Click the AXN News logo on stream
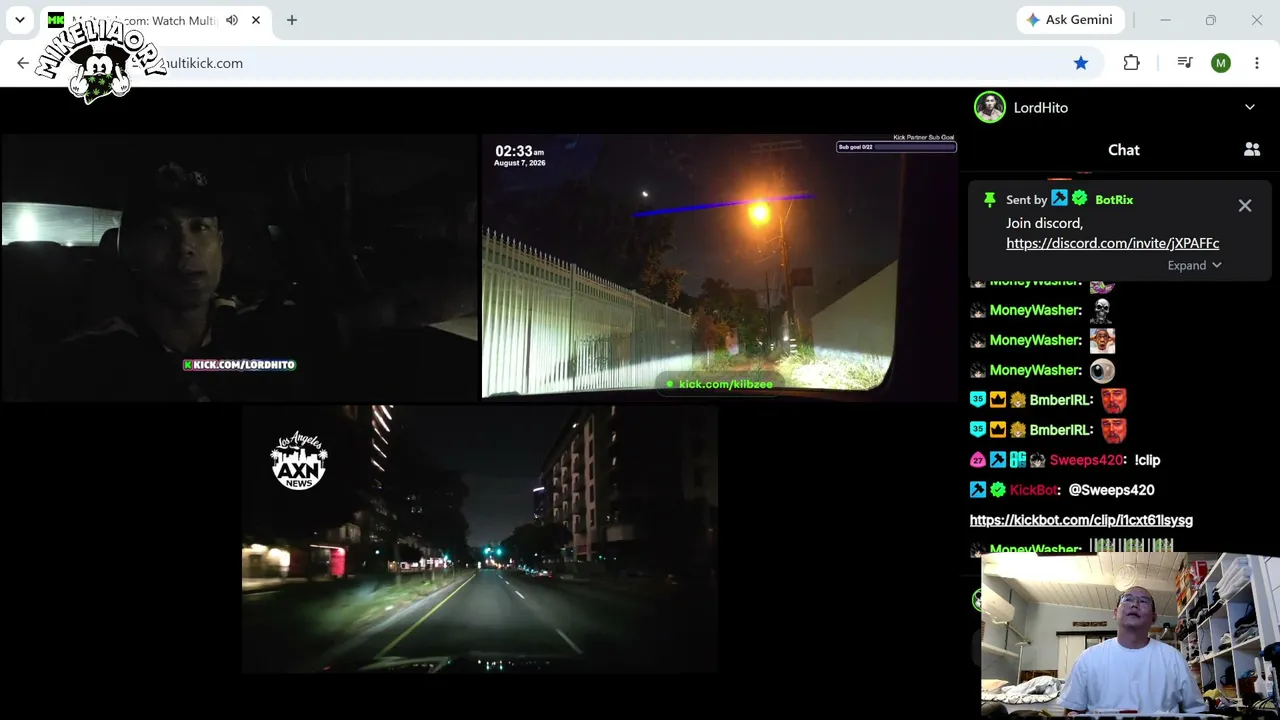This screenshot has height=720, width=1280. [x=299, y=461]
